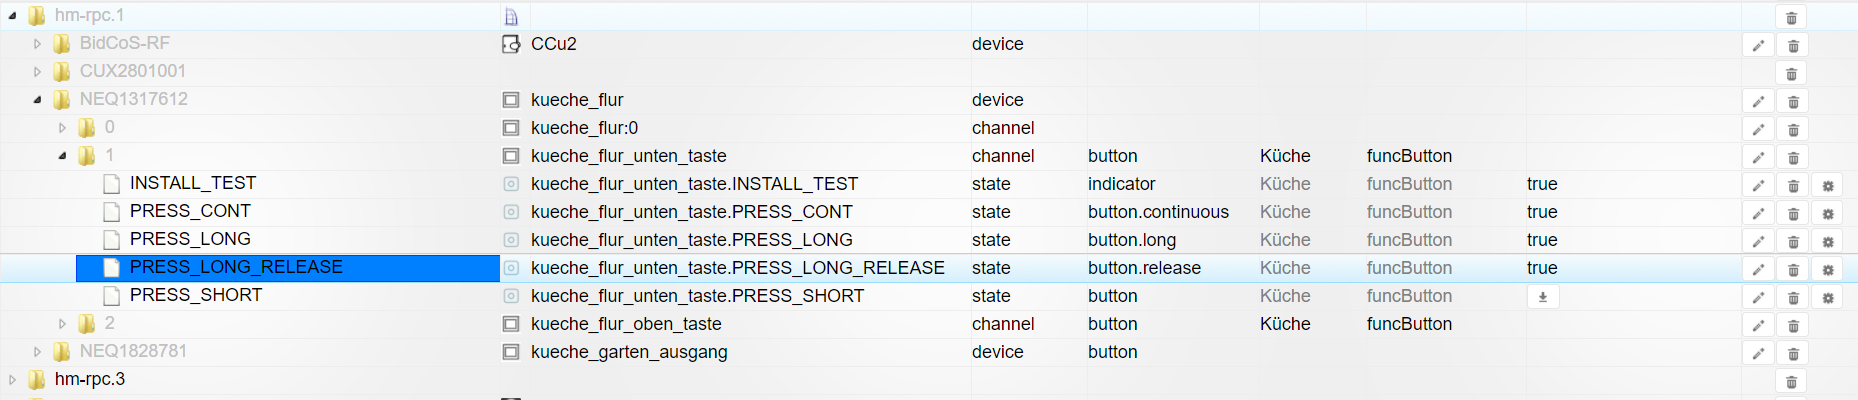Collapse the NEQ1317612 device node
Viewport: 1858px width, 400px height.
(37, 100)
